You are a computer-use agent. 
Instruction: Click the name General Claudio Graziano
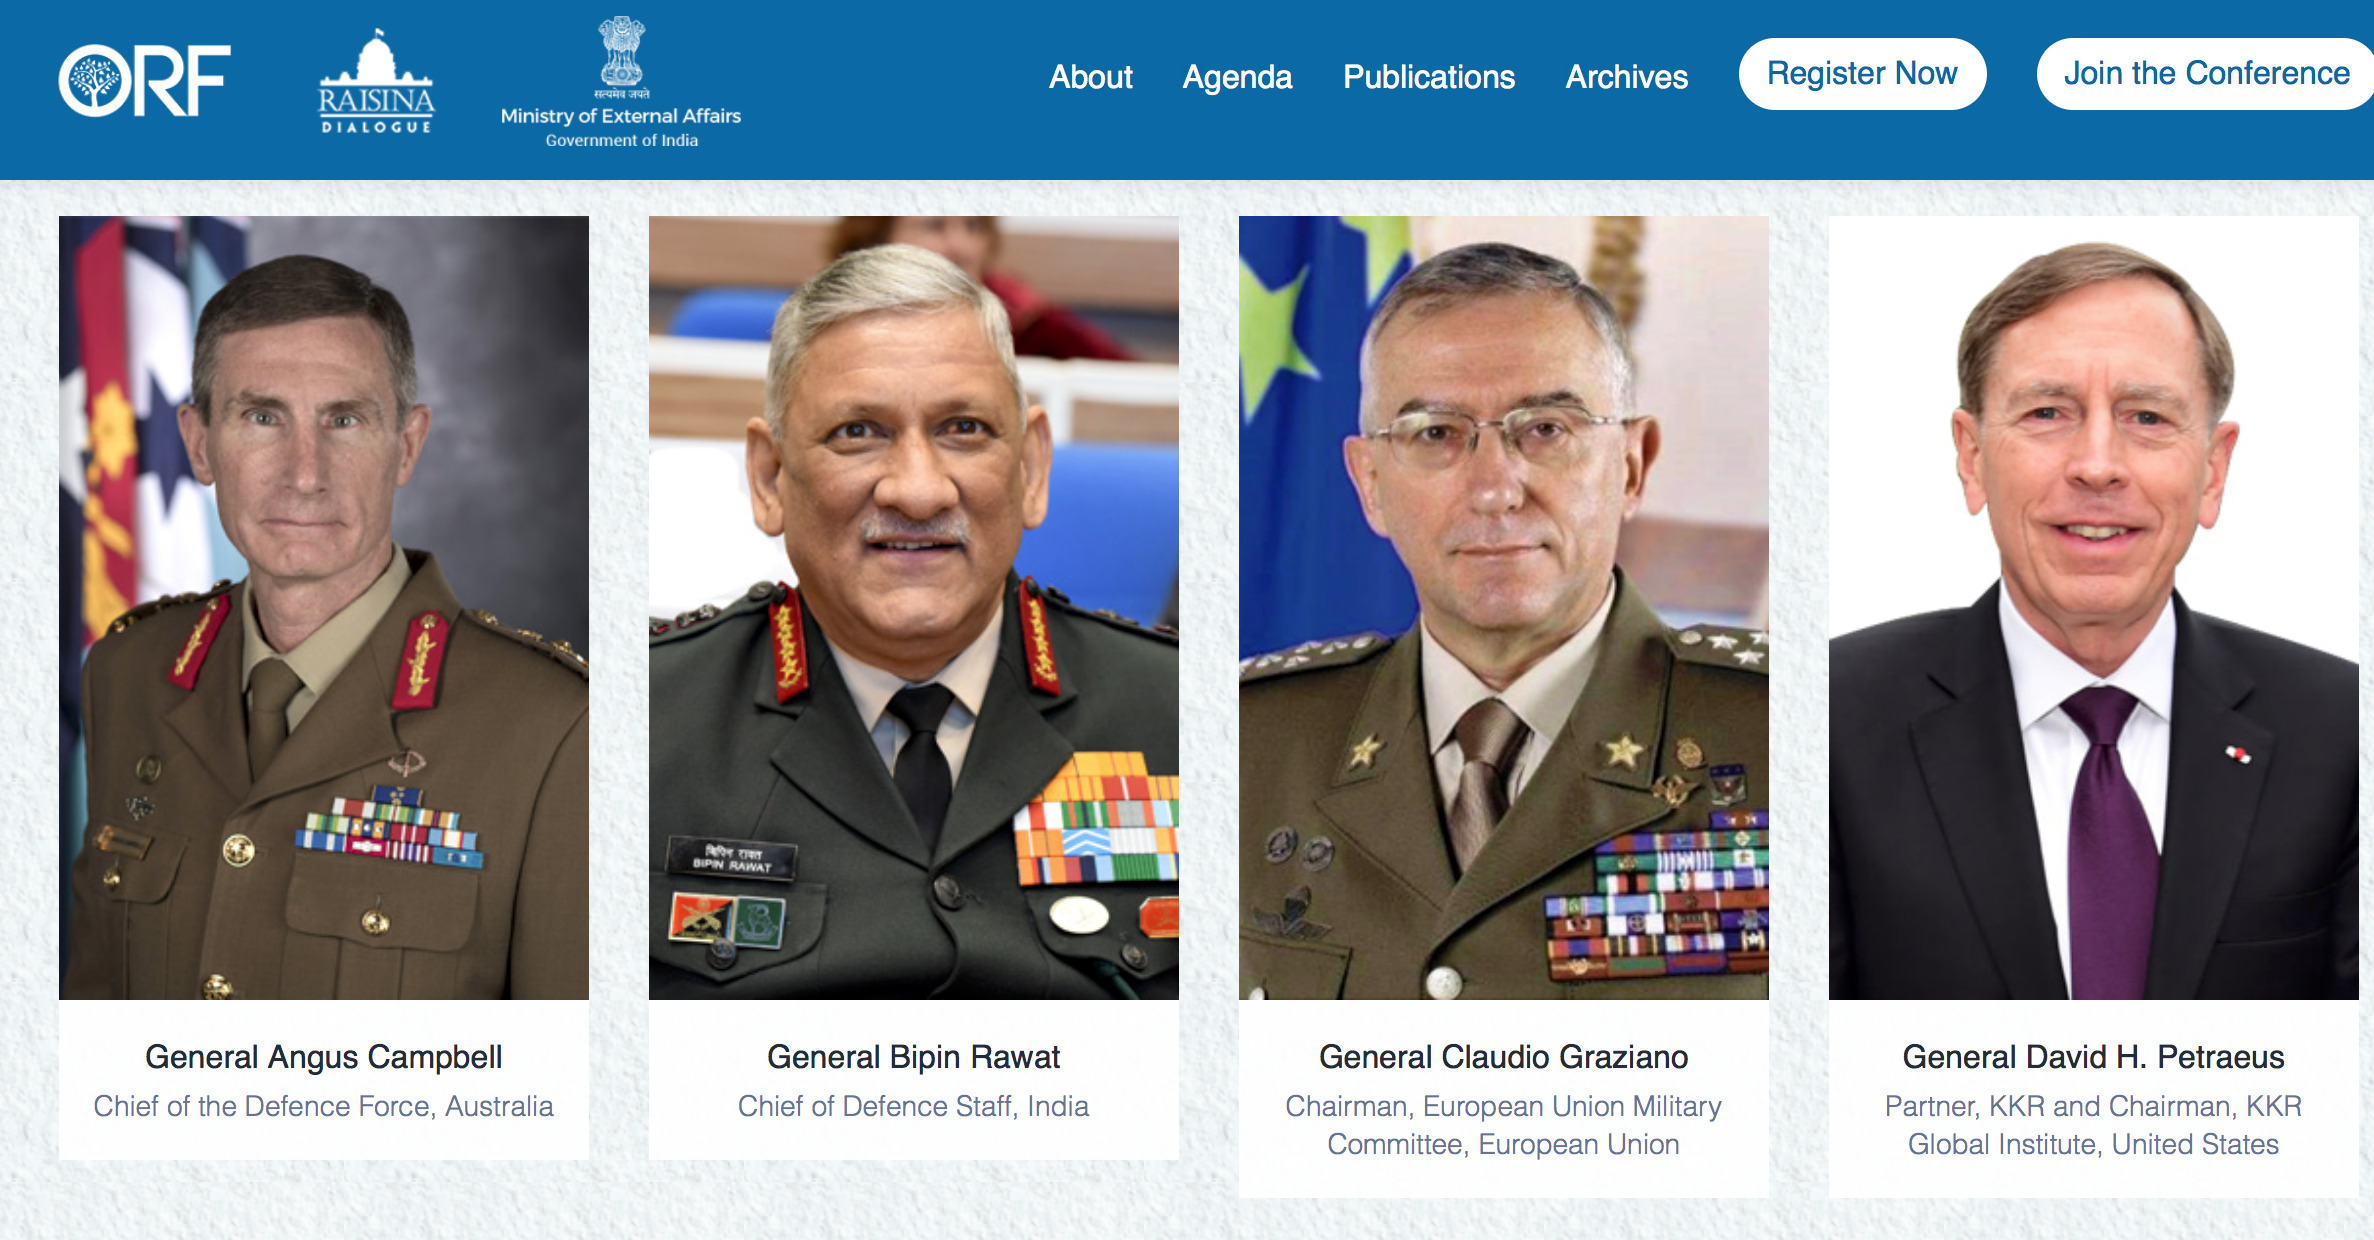point(1504,1057)
